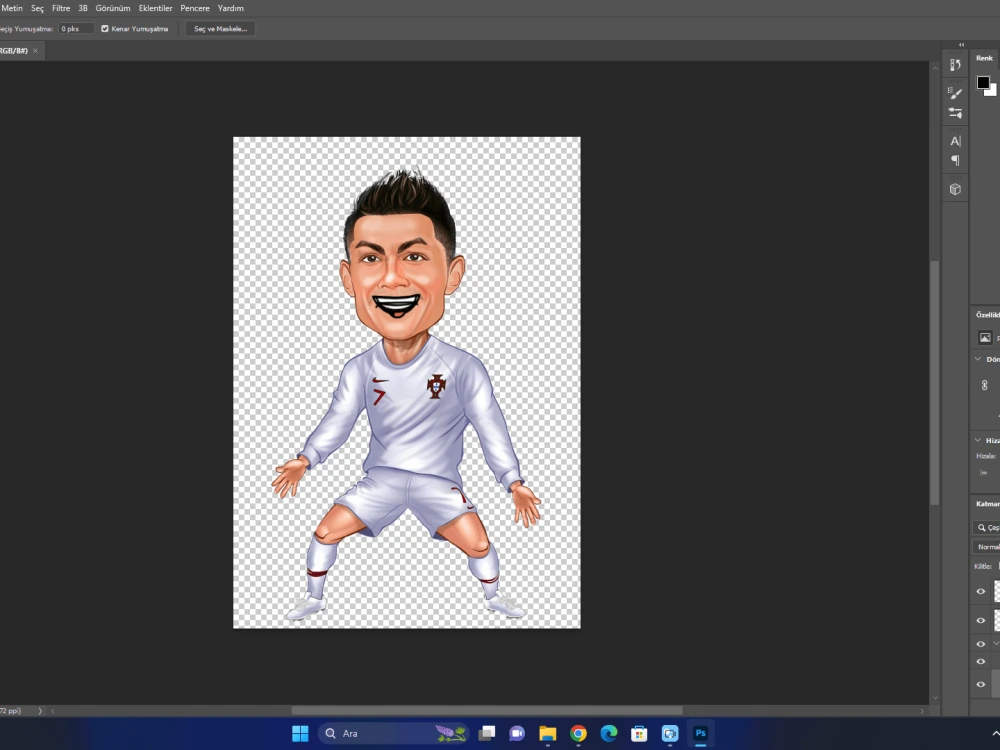The height and width of the screenshot is (750, 1000).
Task: Open the Brushes panel icon with sliders
Action: [x=955, y=113]
